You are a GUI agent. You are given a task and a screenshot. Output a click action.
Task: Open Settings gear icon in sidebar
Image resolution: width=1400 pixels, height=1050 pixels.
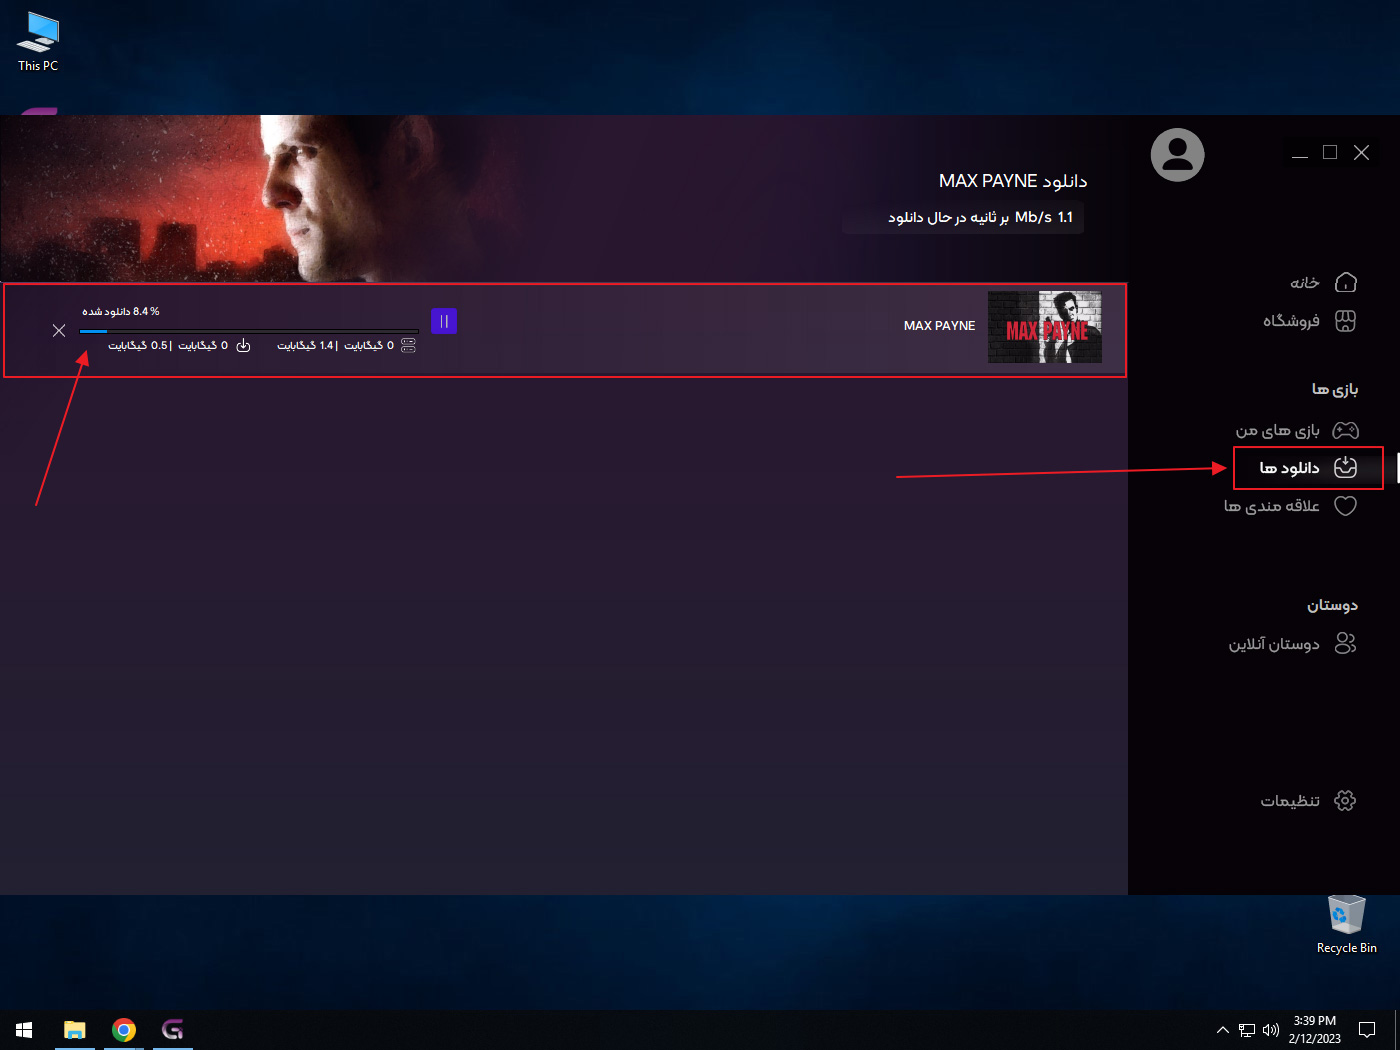(x=1346, y=801)
